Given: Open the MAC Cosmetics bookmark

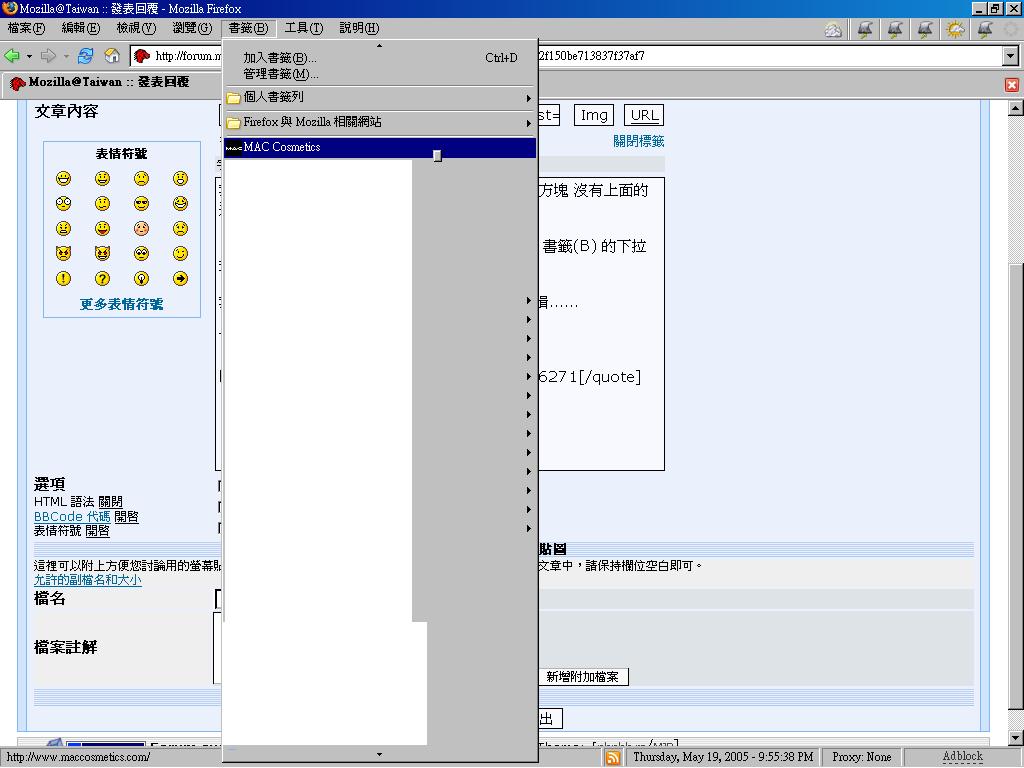Looking at the screenshot, I should 379,148.
